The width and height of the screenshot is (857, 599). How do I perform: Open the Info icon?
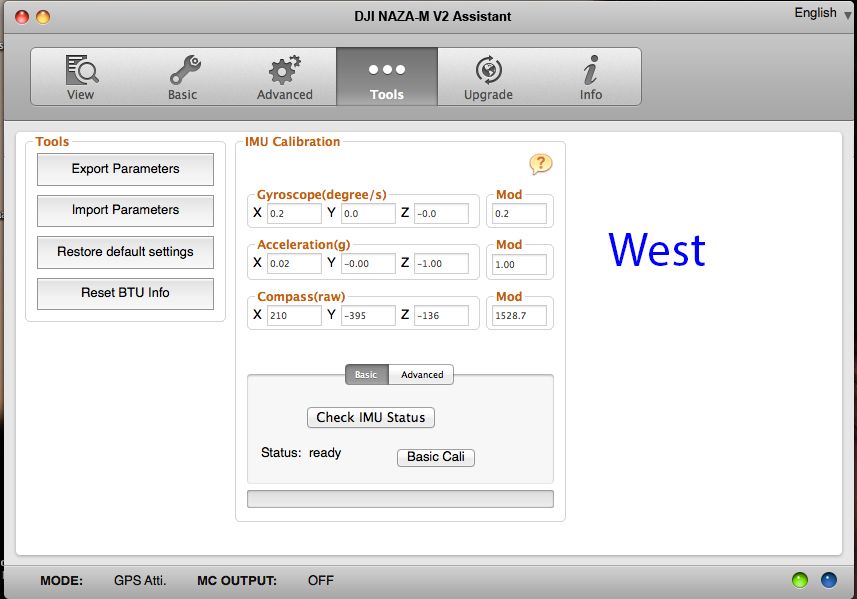(x=591, y=69)
